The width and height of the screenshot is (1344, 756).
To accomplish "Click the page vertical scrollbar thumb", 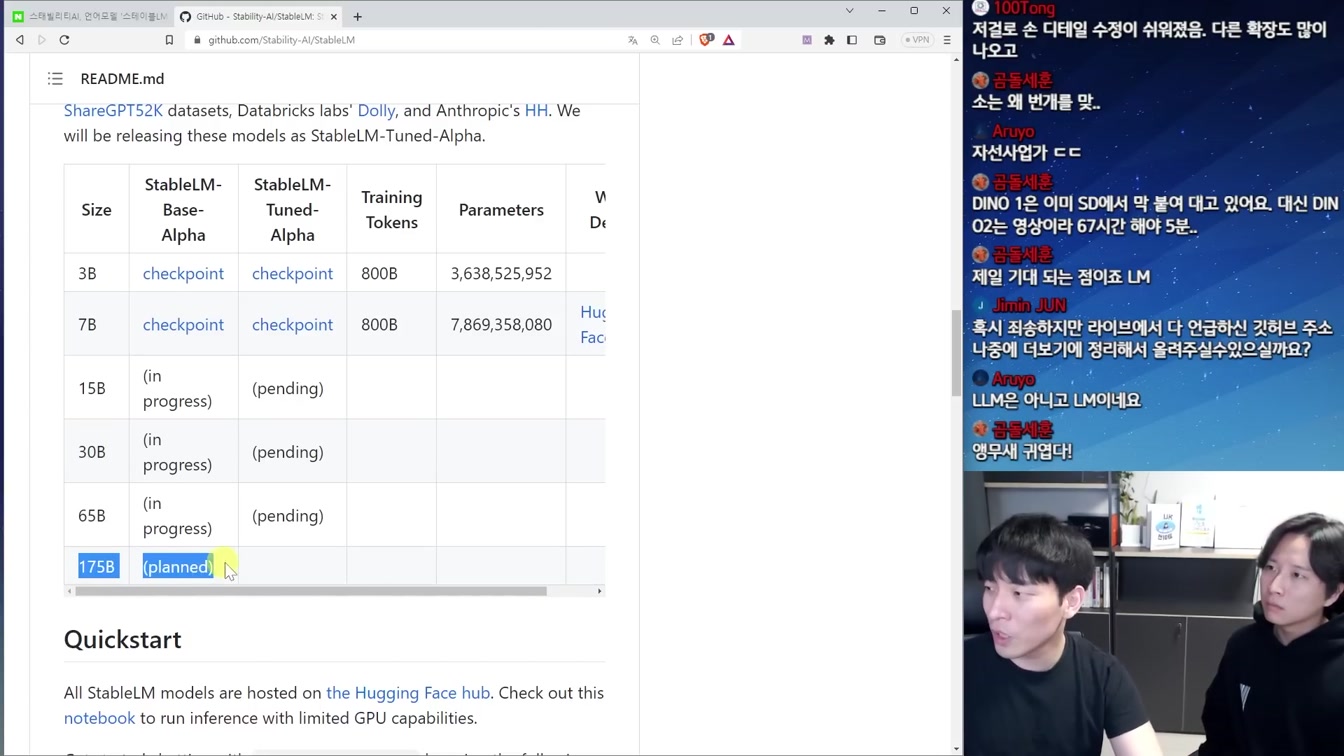I will [956, 352].
